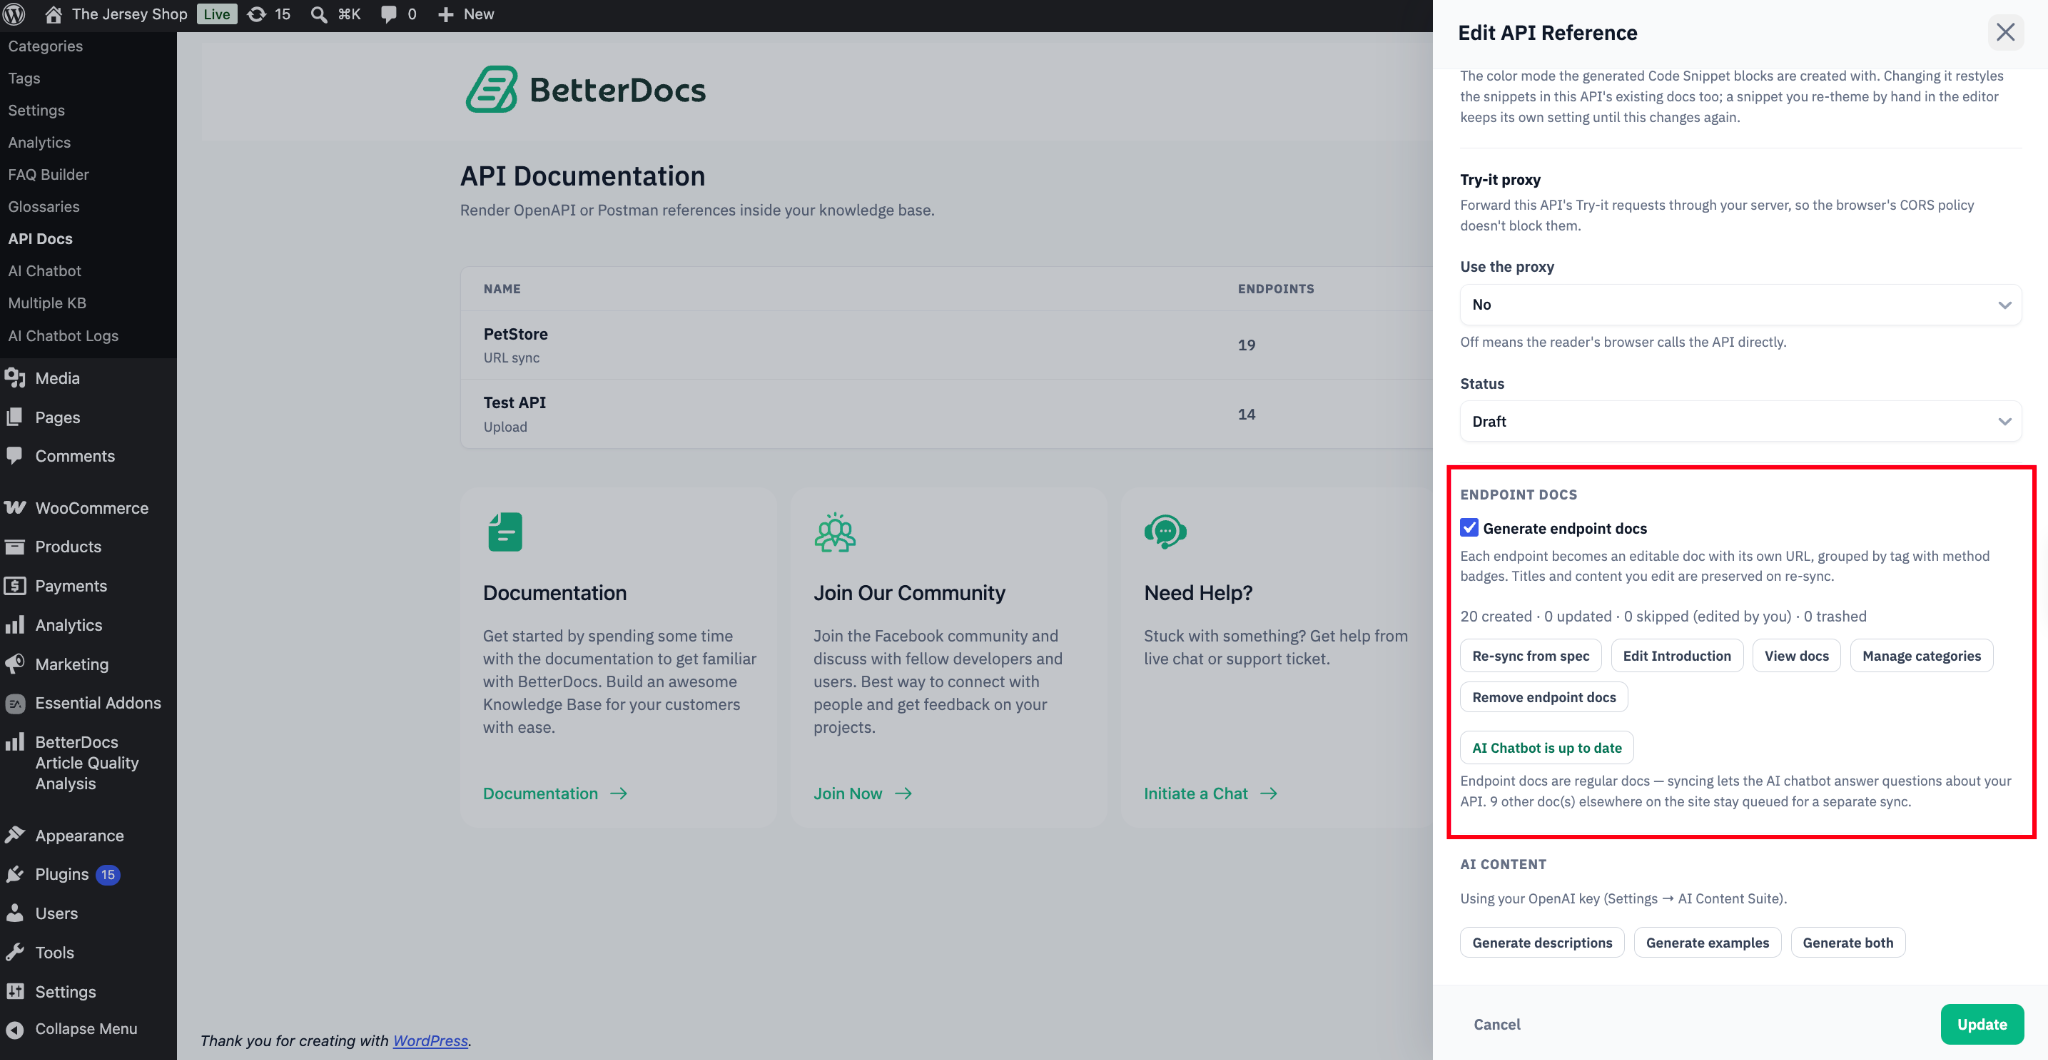The width and height of the screenshot is (2048, 1060).
Task: Click the 14 endpoints value for Test API
Action: pyautogui.click(x=1246, y=414)
